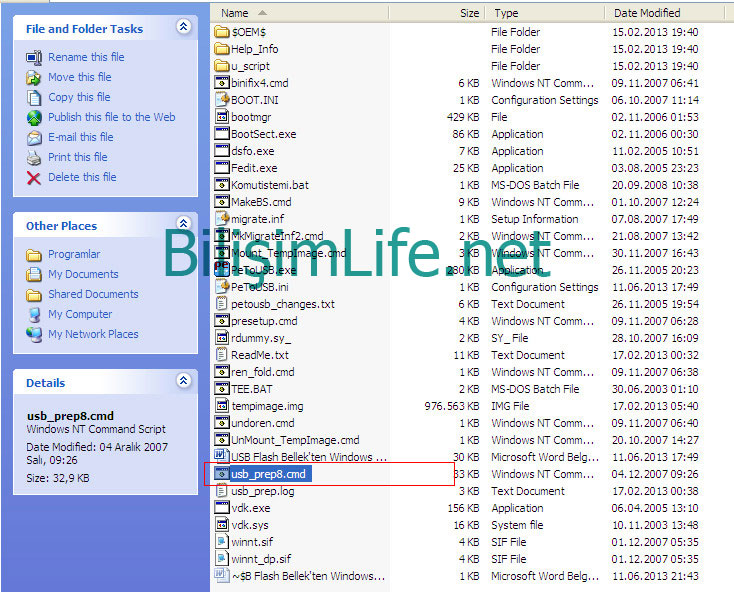
Task: Click the tempimage.img file icon
Action: click(222, 406)
